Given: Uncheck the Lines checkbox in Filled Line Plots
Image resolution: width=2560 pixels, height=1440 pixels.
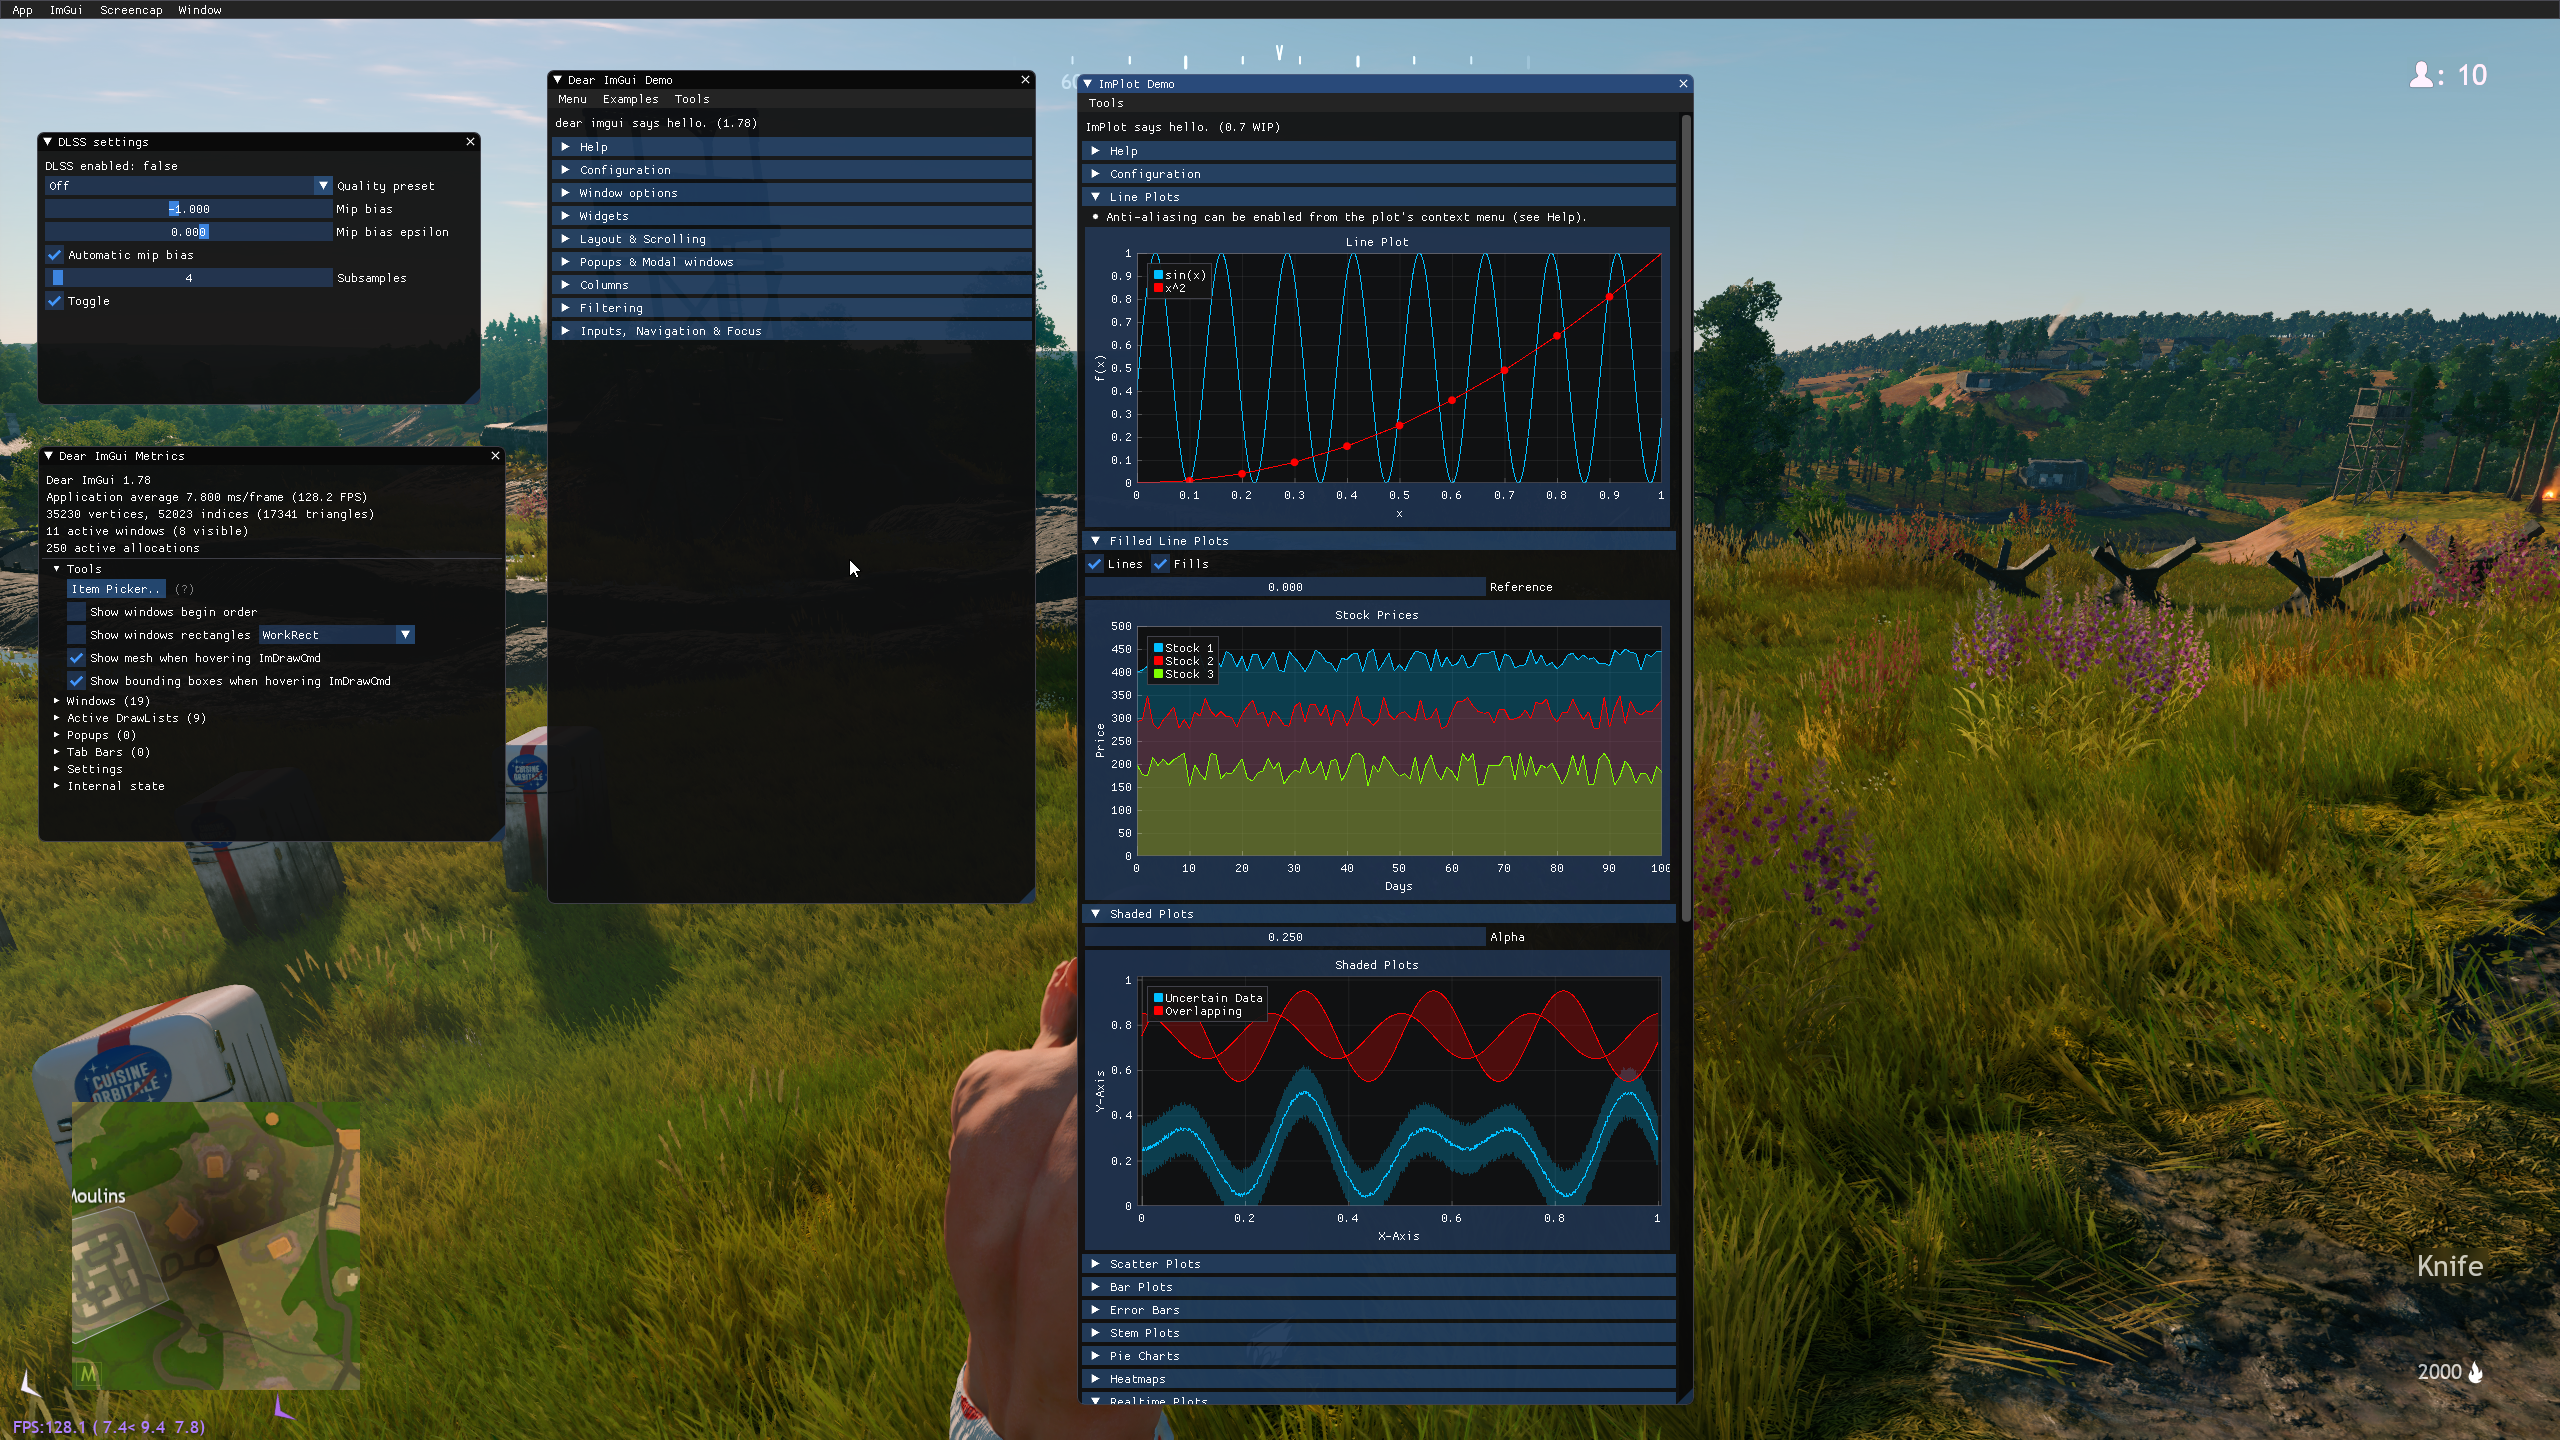Looking at the screenshot, I should point(1095,564).
